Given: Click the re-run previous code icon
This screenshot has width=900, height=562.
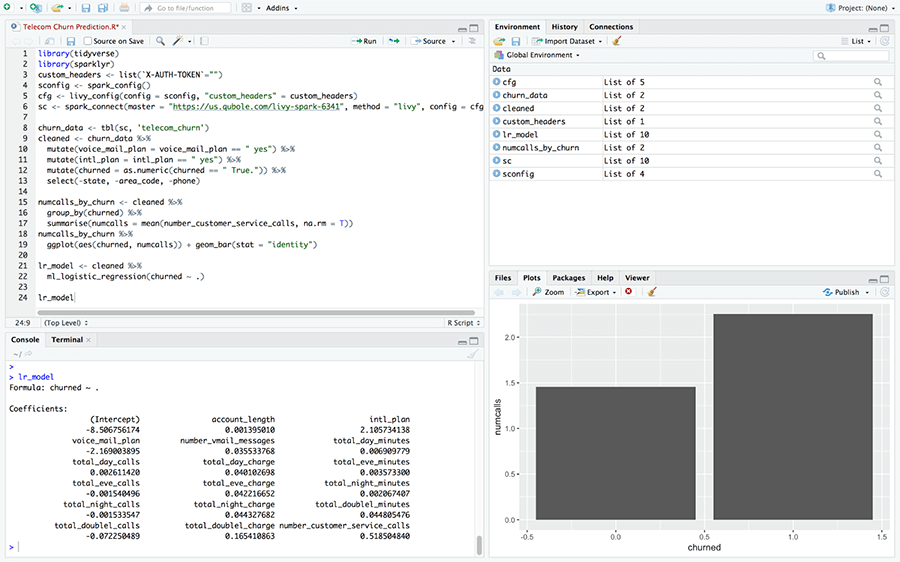Looking at the screenshot, I should [x=394, y=41].
